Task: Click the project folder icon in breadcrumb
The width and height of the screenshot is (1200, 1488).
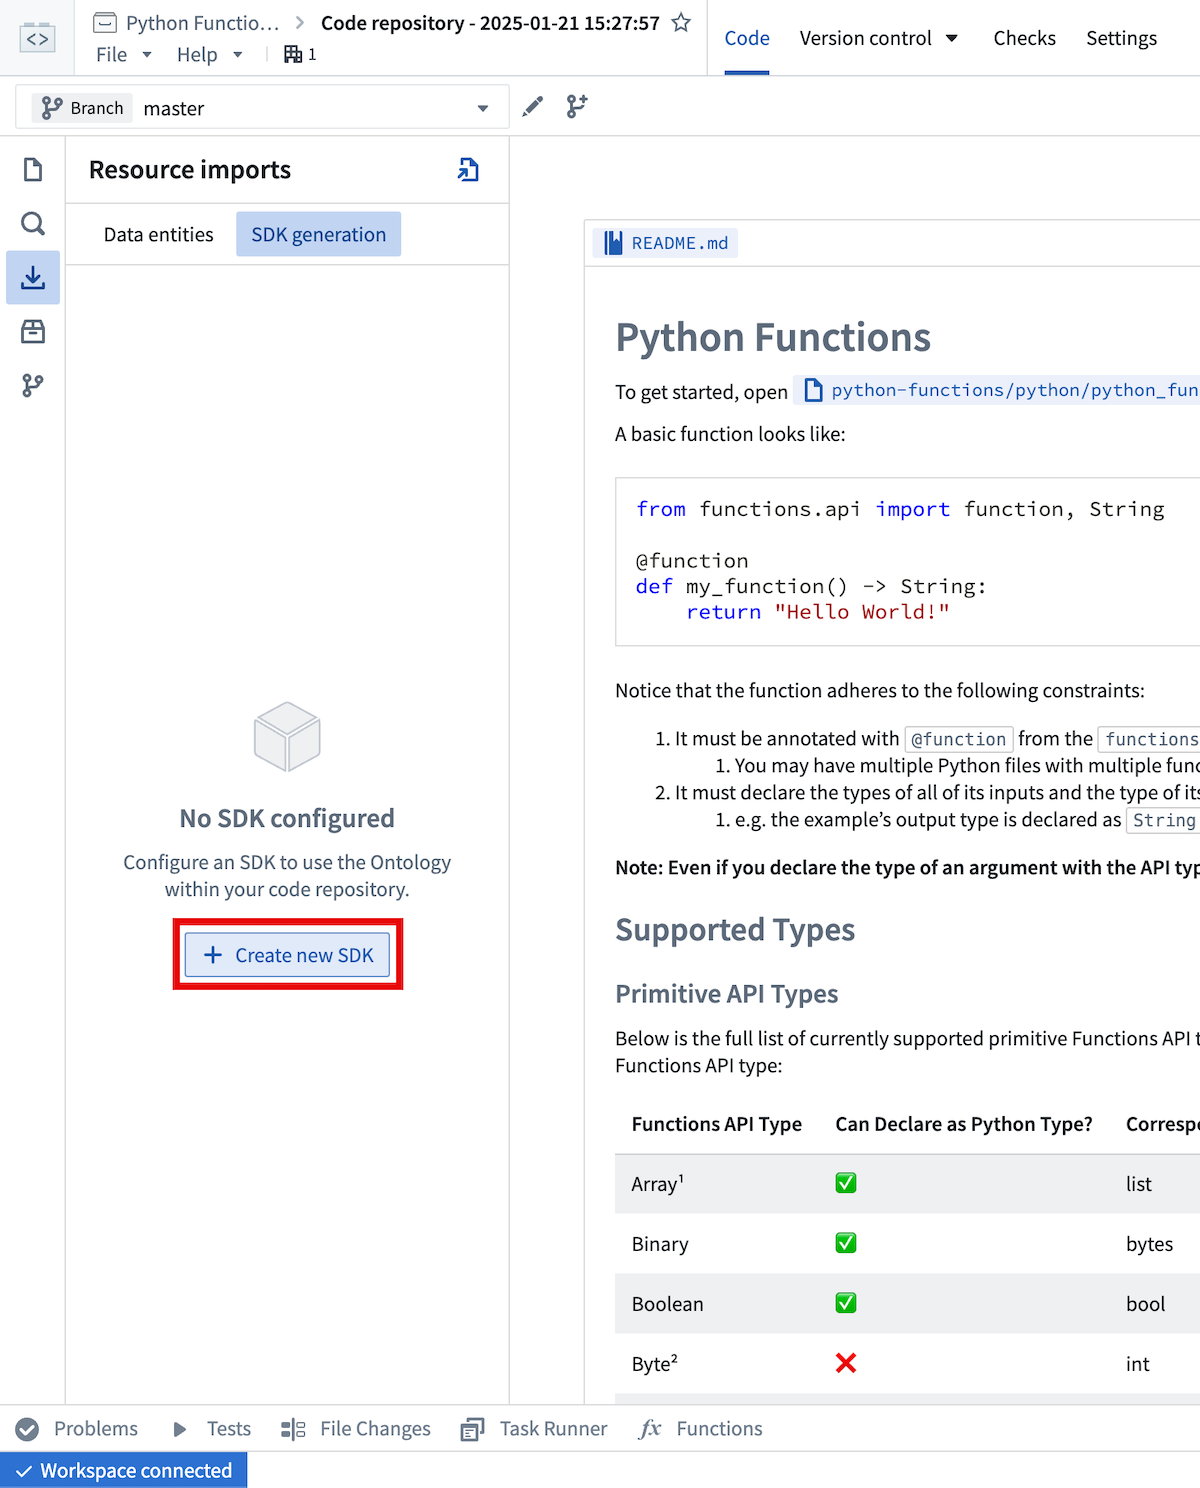Action: pyautogui.click(x=104, y=23)
